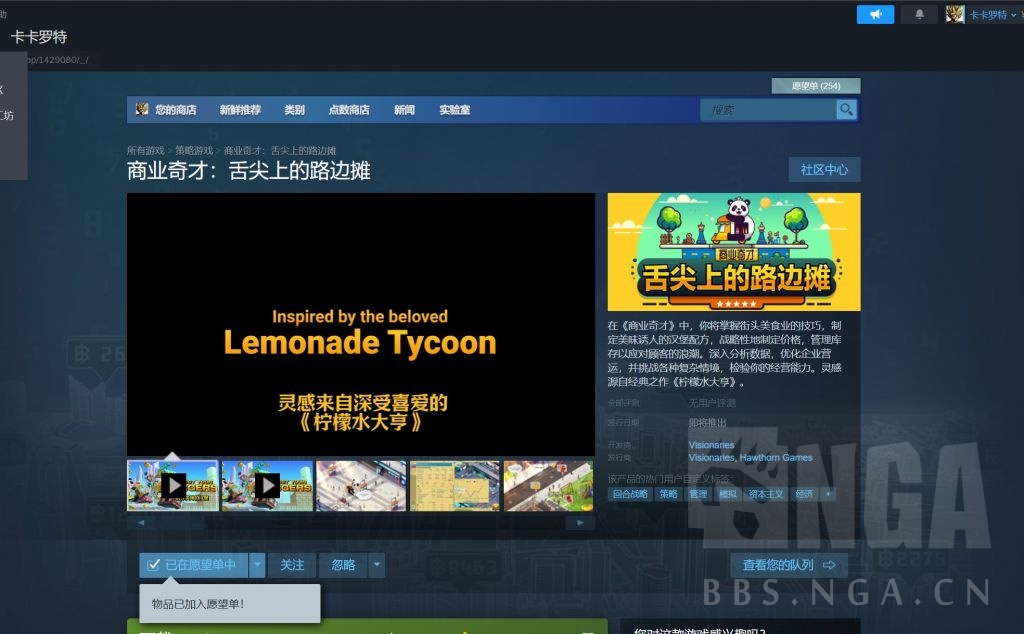
Task: Select the 资本主义 tag
Action: pyautogui.click(x=765, y=494)
